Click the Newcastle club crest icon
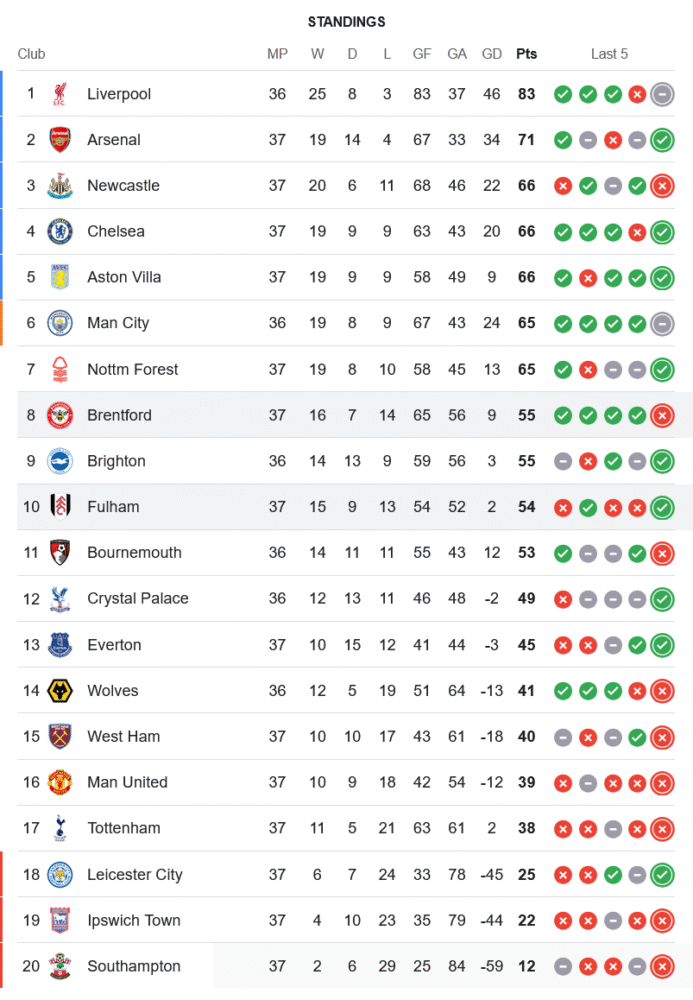Viewport: 693px width, 1000px height. click(x=60, y=186)
